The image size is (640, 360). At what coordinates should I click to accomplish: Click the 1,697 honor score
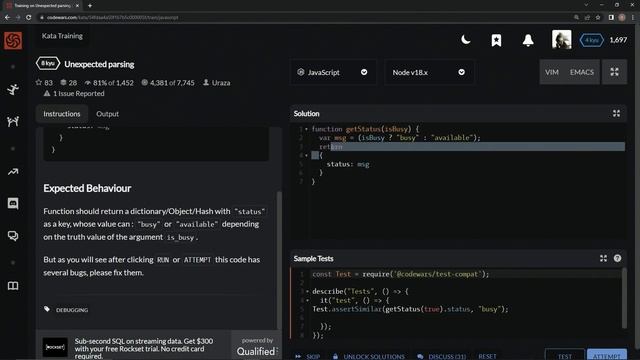(x=618, y=40)
